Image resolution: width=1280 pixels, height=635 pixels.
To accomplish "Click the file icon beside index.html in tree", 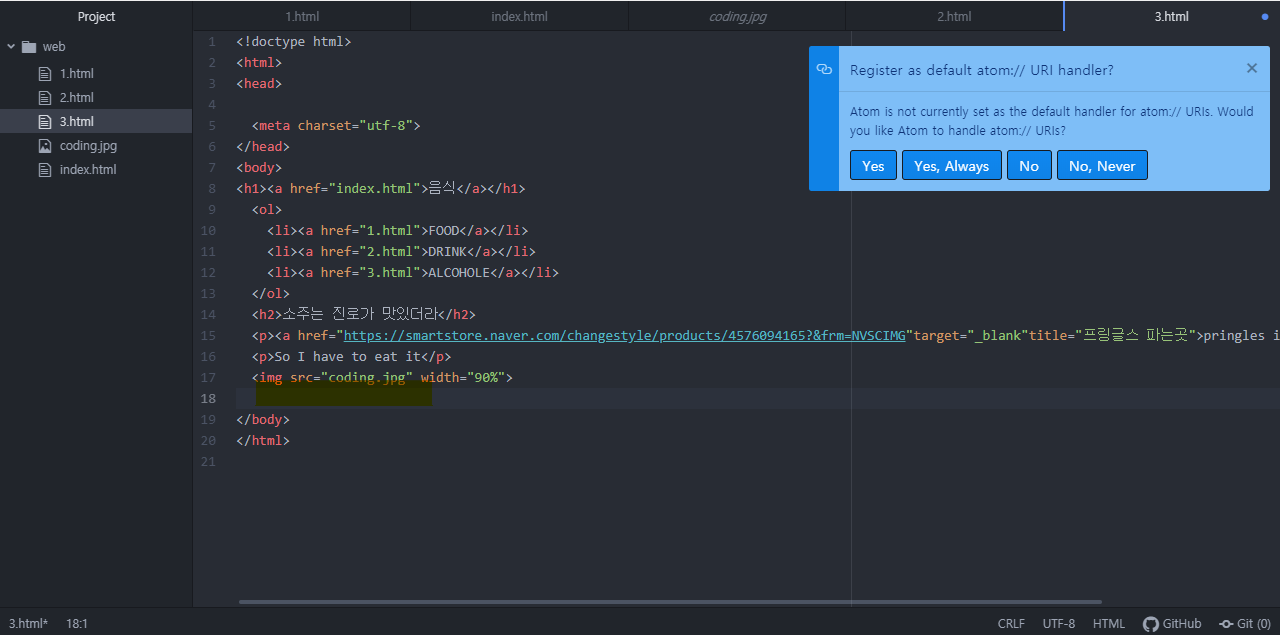I will pyautogui.click(x=44, y=170).
